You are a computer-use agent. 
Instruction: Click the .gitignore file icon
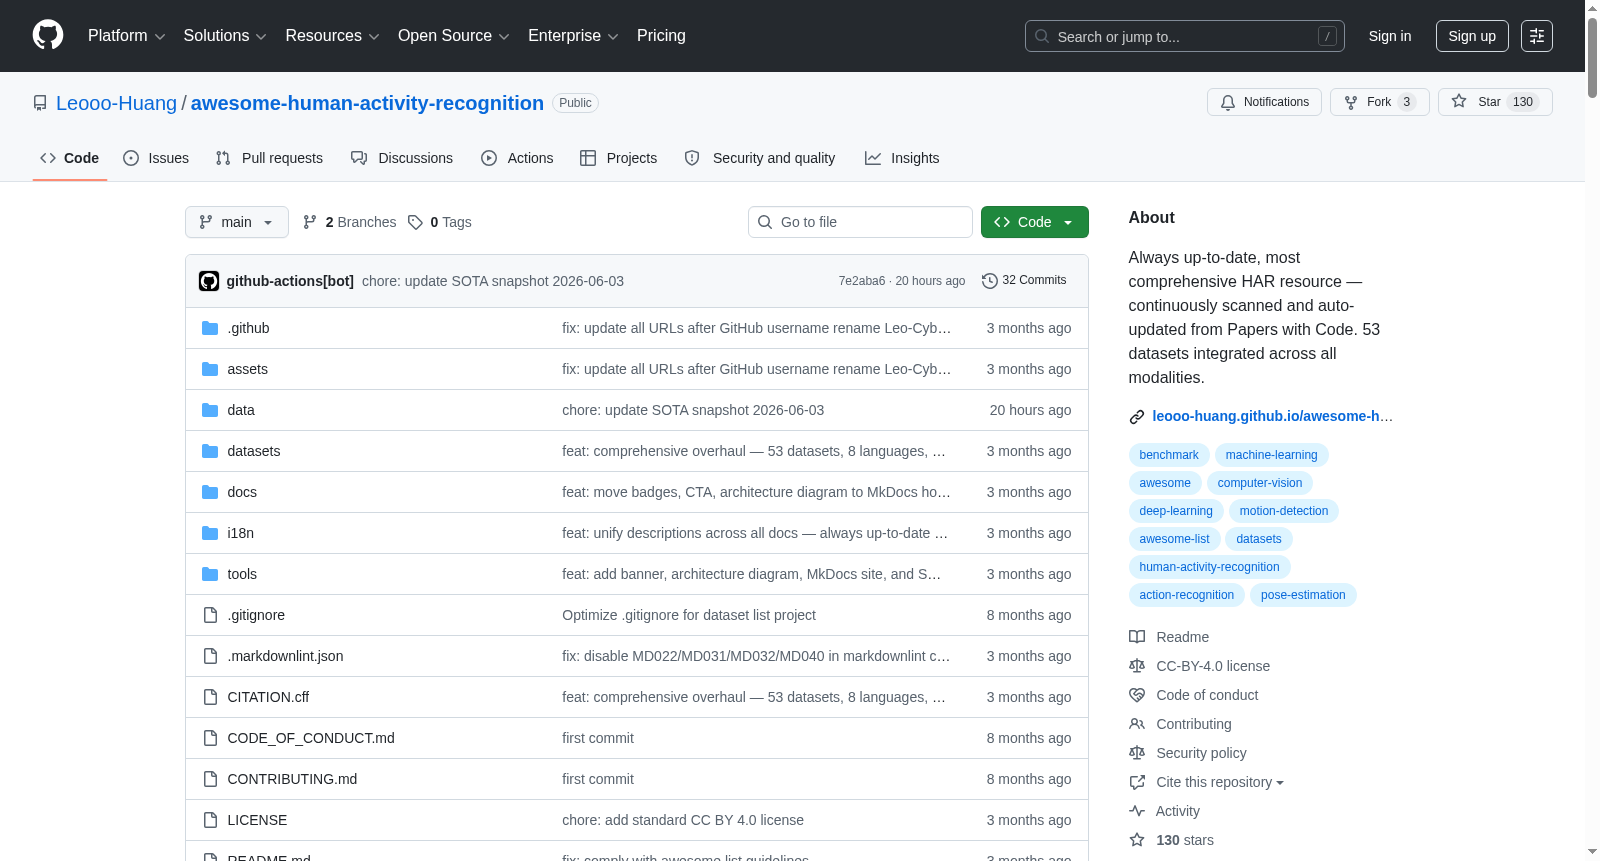[x=210, y=615]
